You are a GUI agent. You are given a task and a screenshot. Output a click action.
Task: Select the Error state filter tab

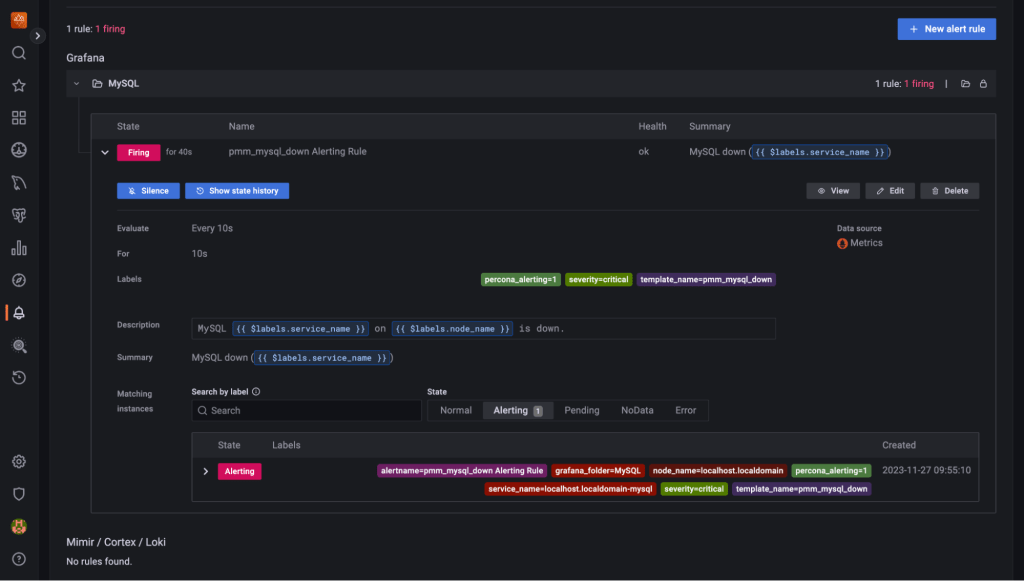[685, 410]
